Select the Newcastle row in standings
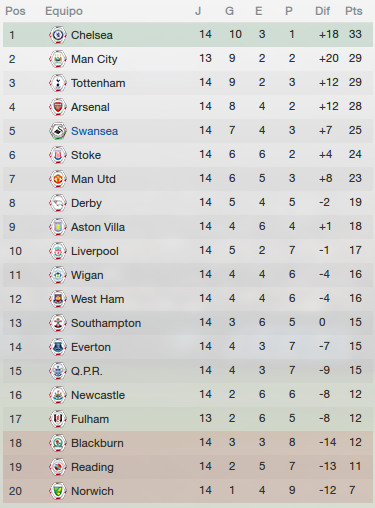The image size is (375, 508). [188, 395]
